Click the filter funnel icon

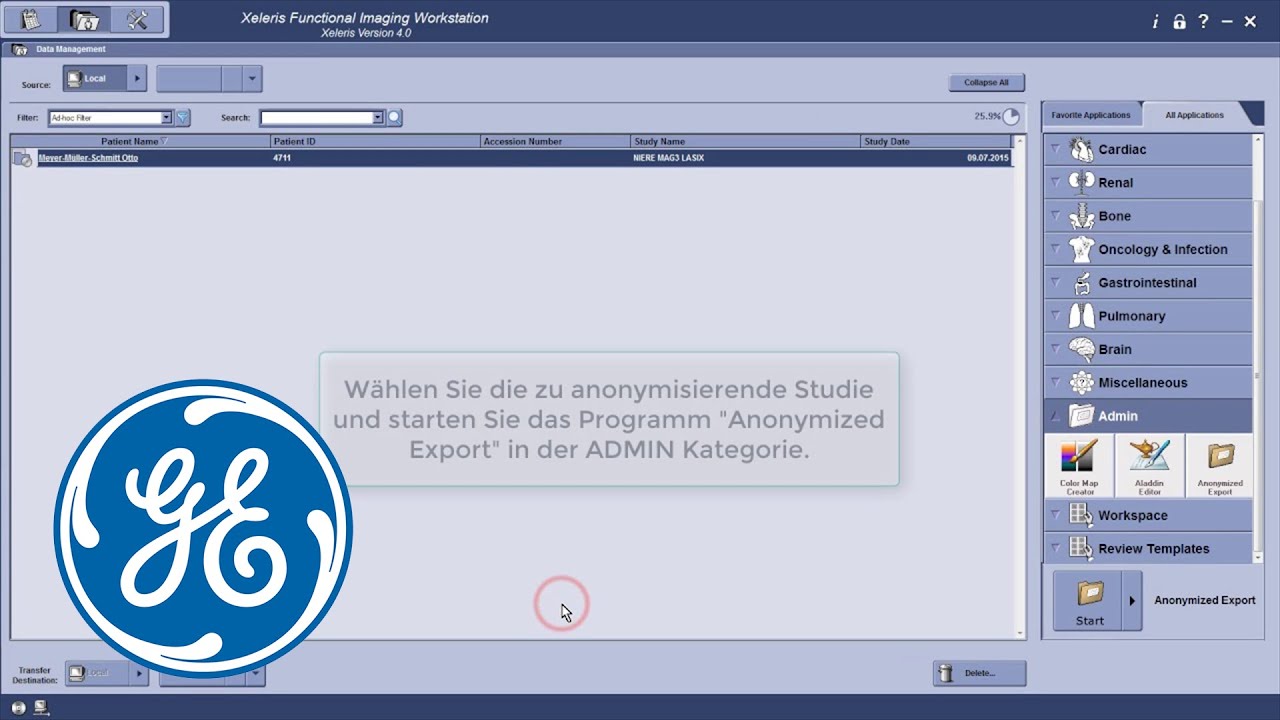tap(182, 118)
